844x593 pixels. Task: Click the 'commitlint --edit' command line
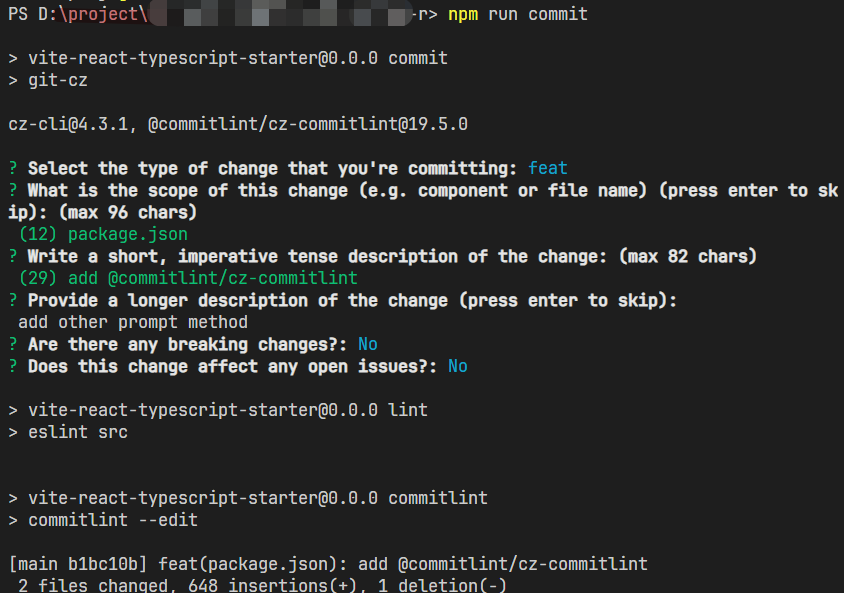113,520
